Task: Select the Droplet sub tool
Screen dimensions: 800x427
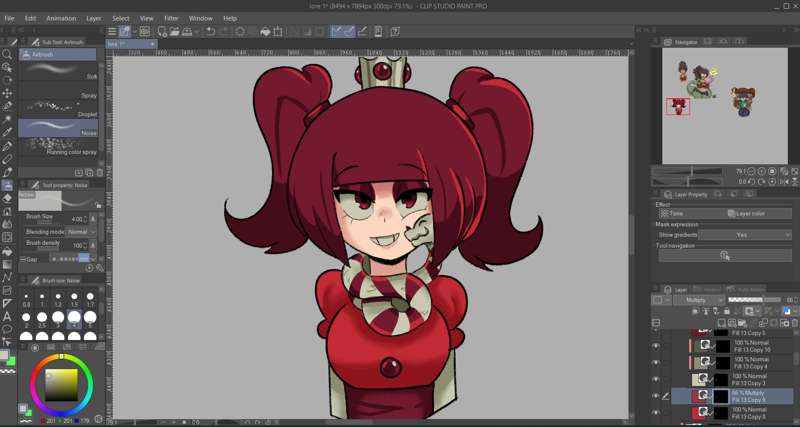Action: click(x=58, y=109)
